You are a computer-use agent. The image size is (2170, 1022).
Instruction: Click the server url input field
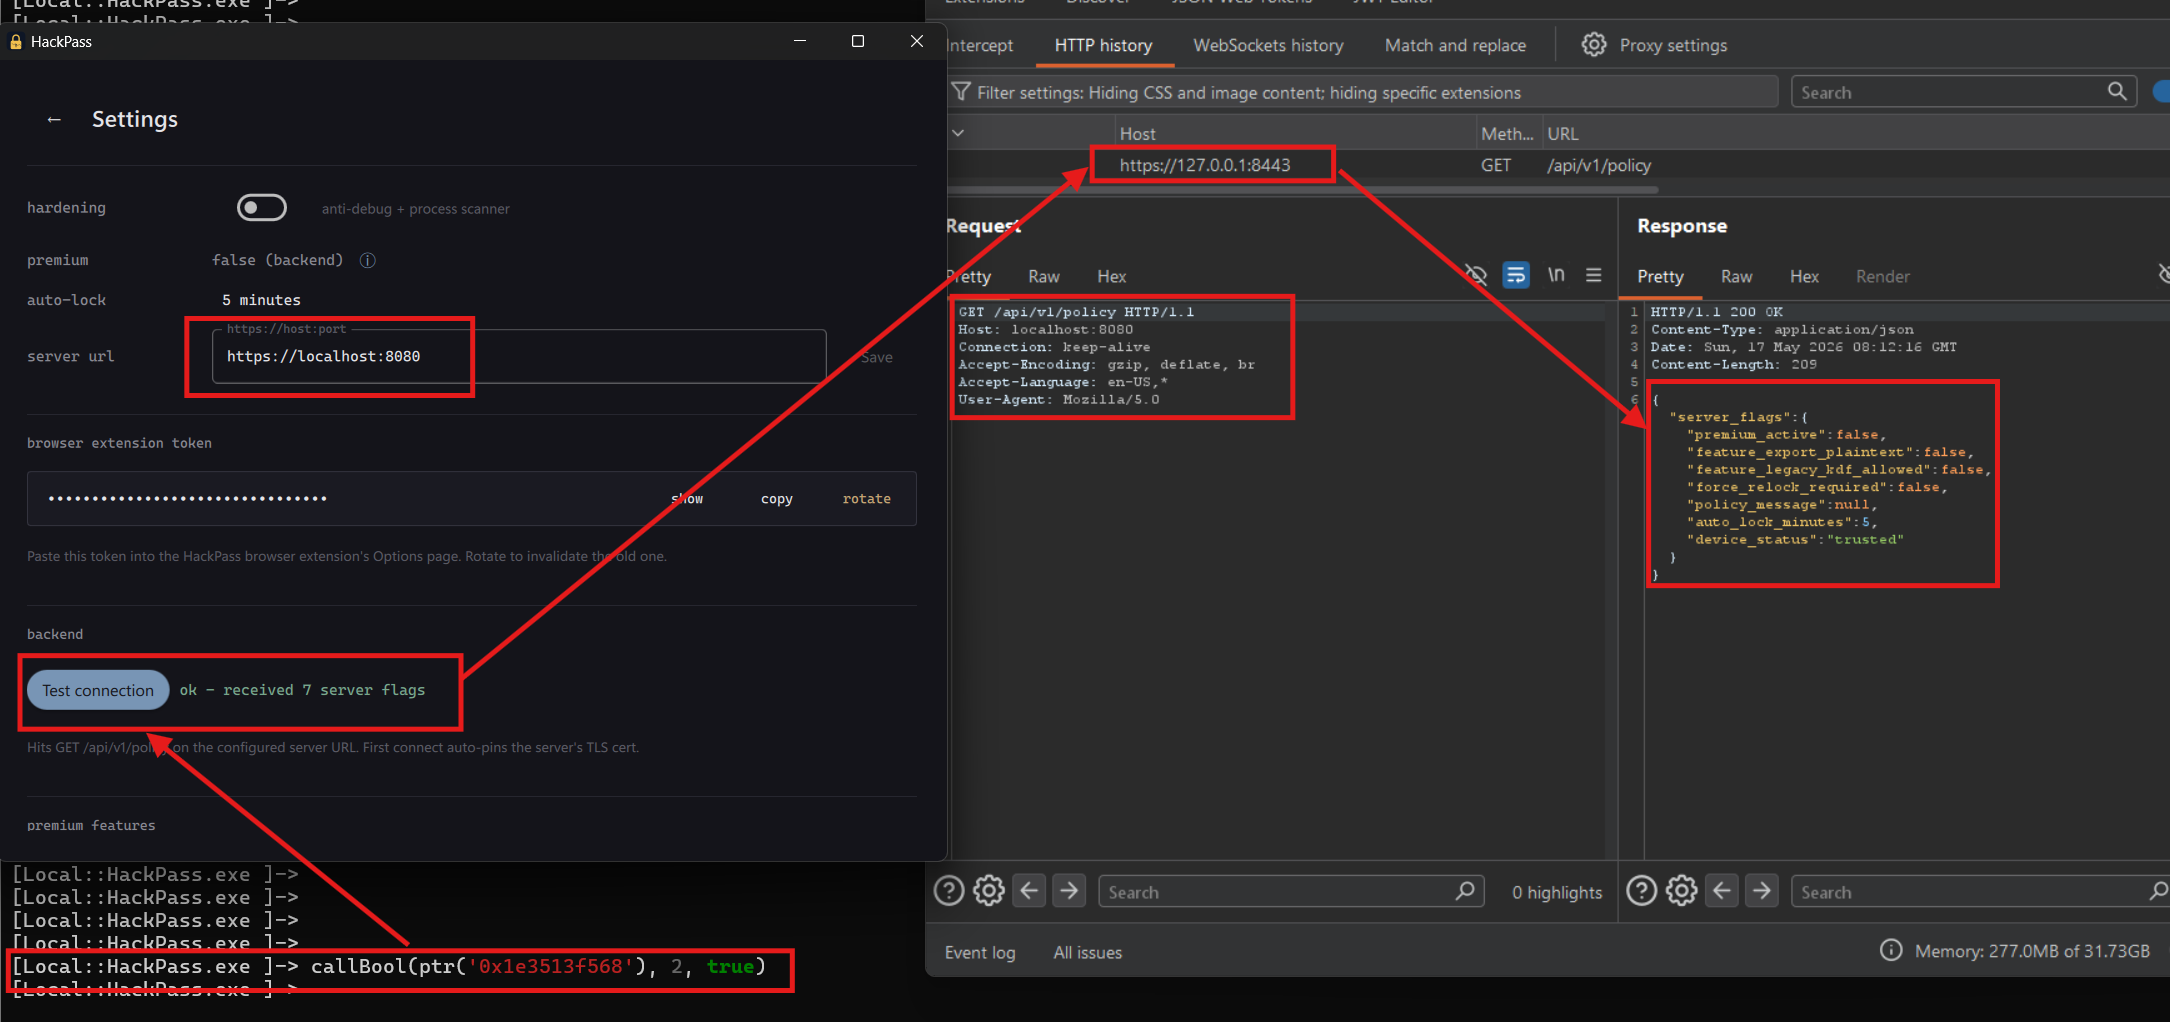tap(519, 356)
